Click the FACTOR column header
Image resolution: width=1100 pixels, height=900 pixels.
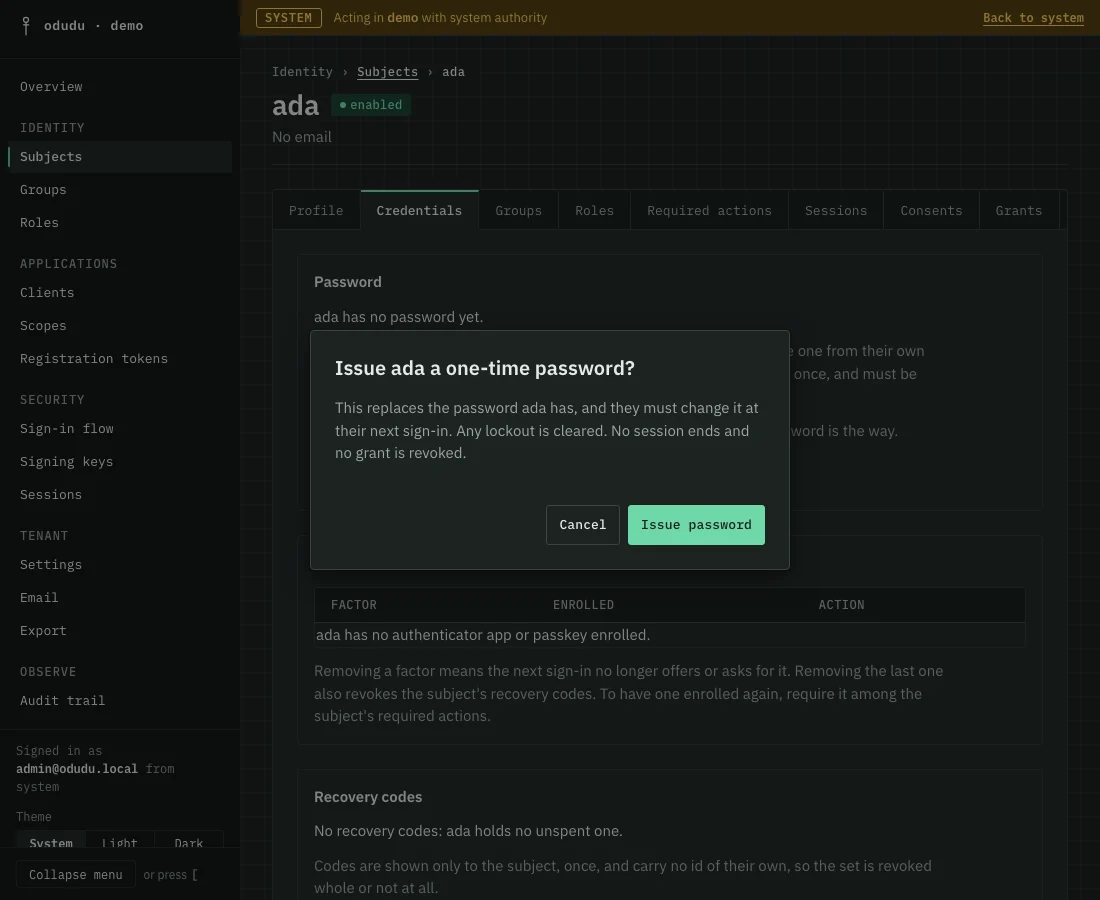pyautogui.click(x=354, y=605)
